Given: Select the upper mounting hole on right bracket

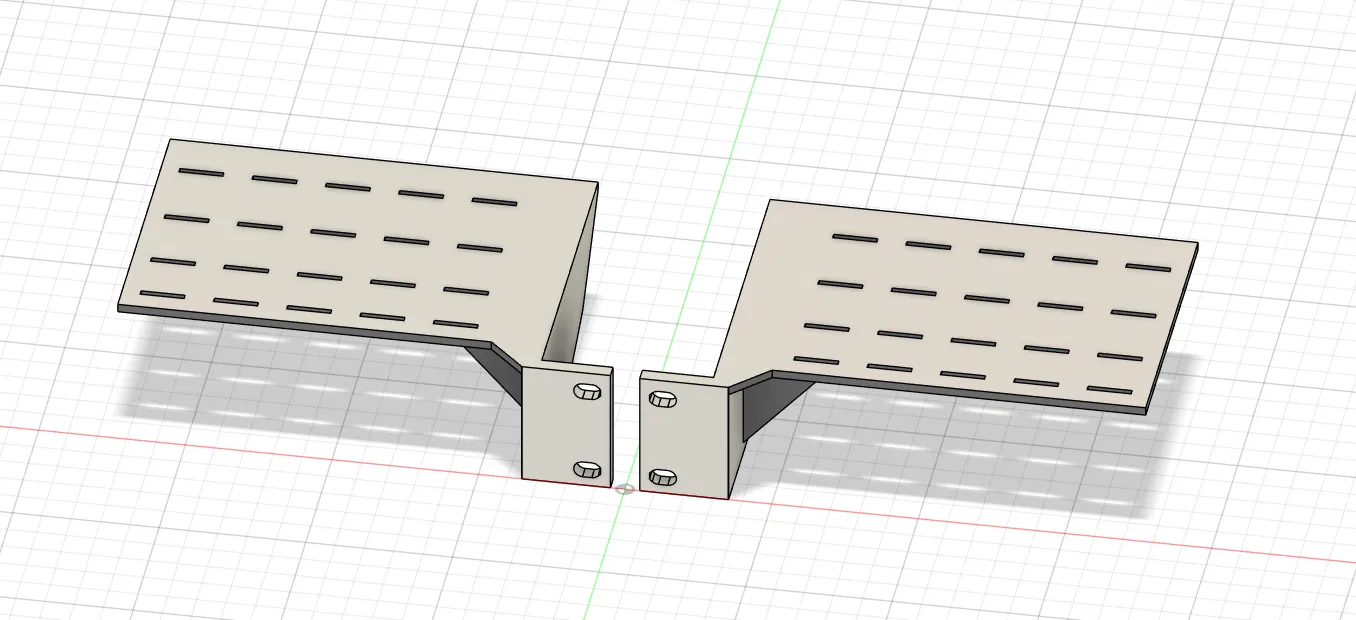Looking at the screenshot, I should point(662,399).
